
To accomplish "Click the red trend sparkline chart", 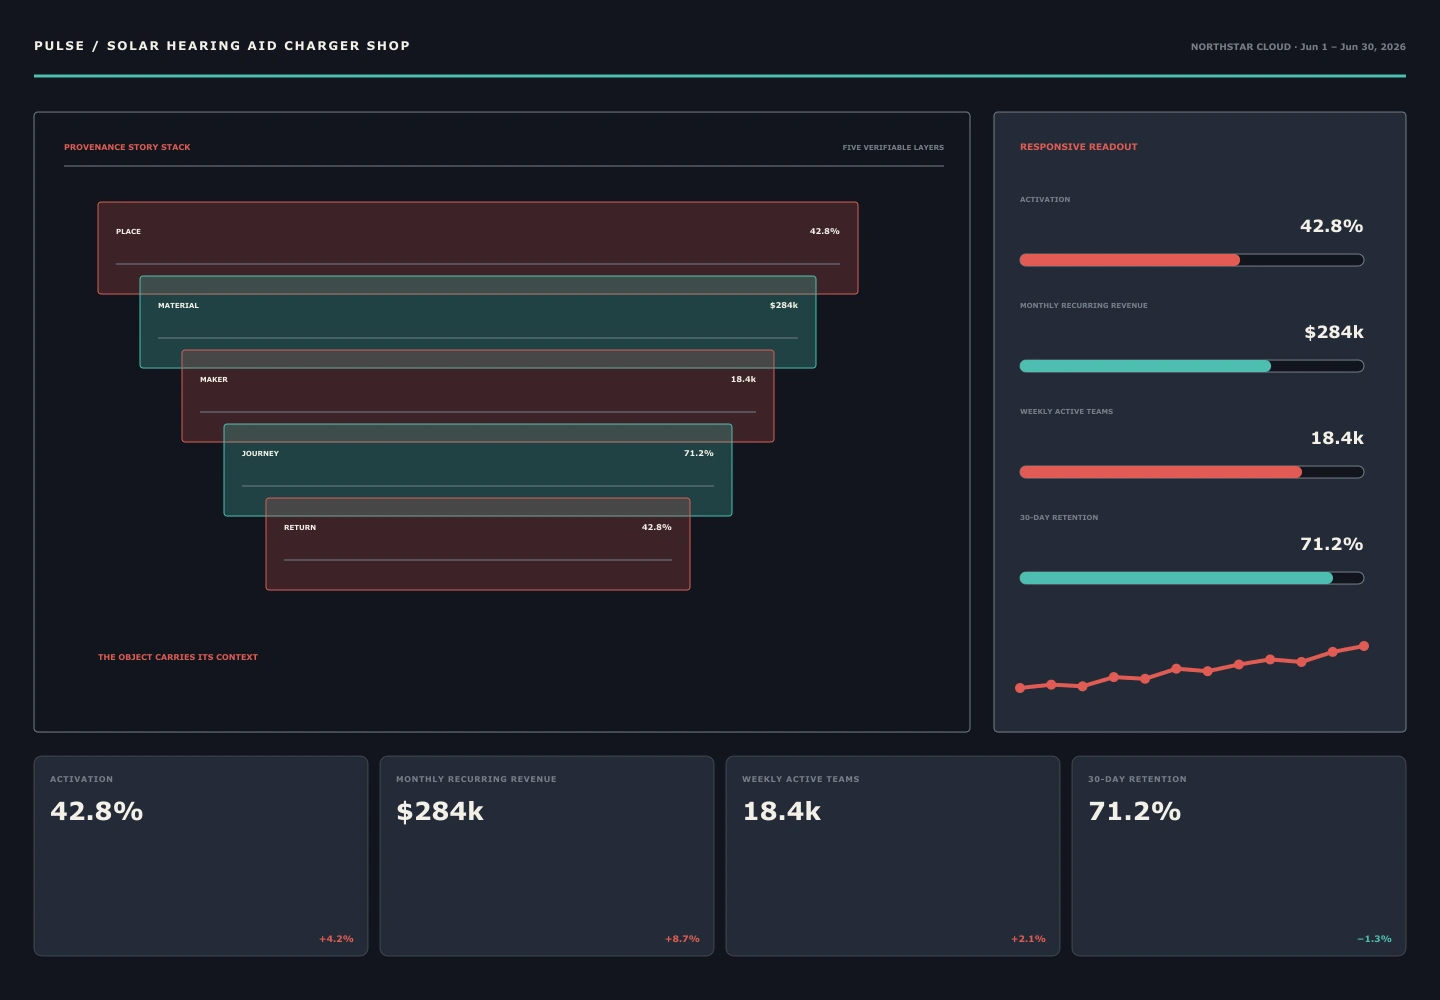I will click(x=1192, y=667).
